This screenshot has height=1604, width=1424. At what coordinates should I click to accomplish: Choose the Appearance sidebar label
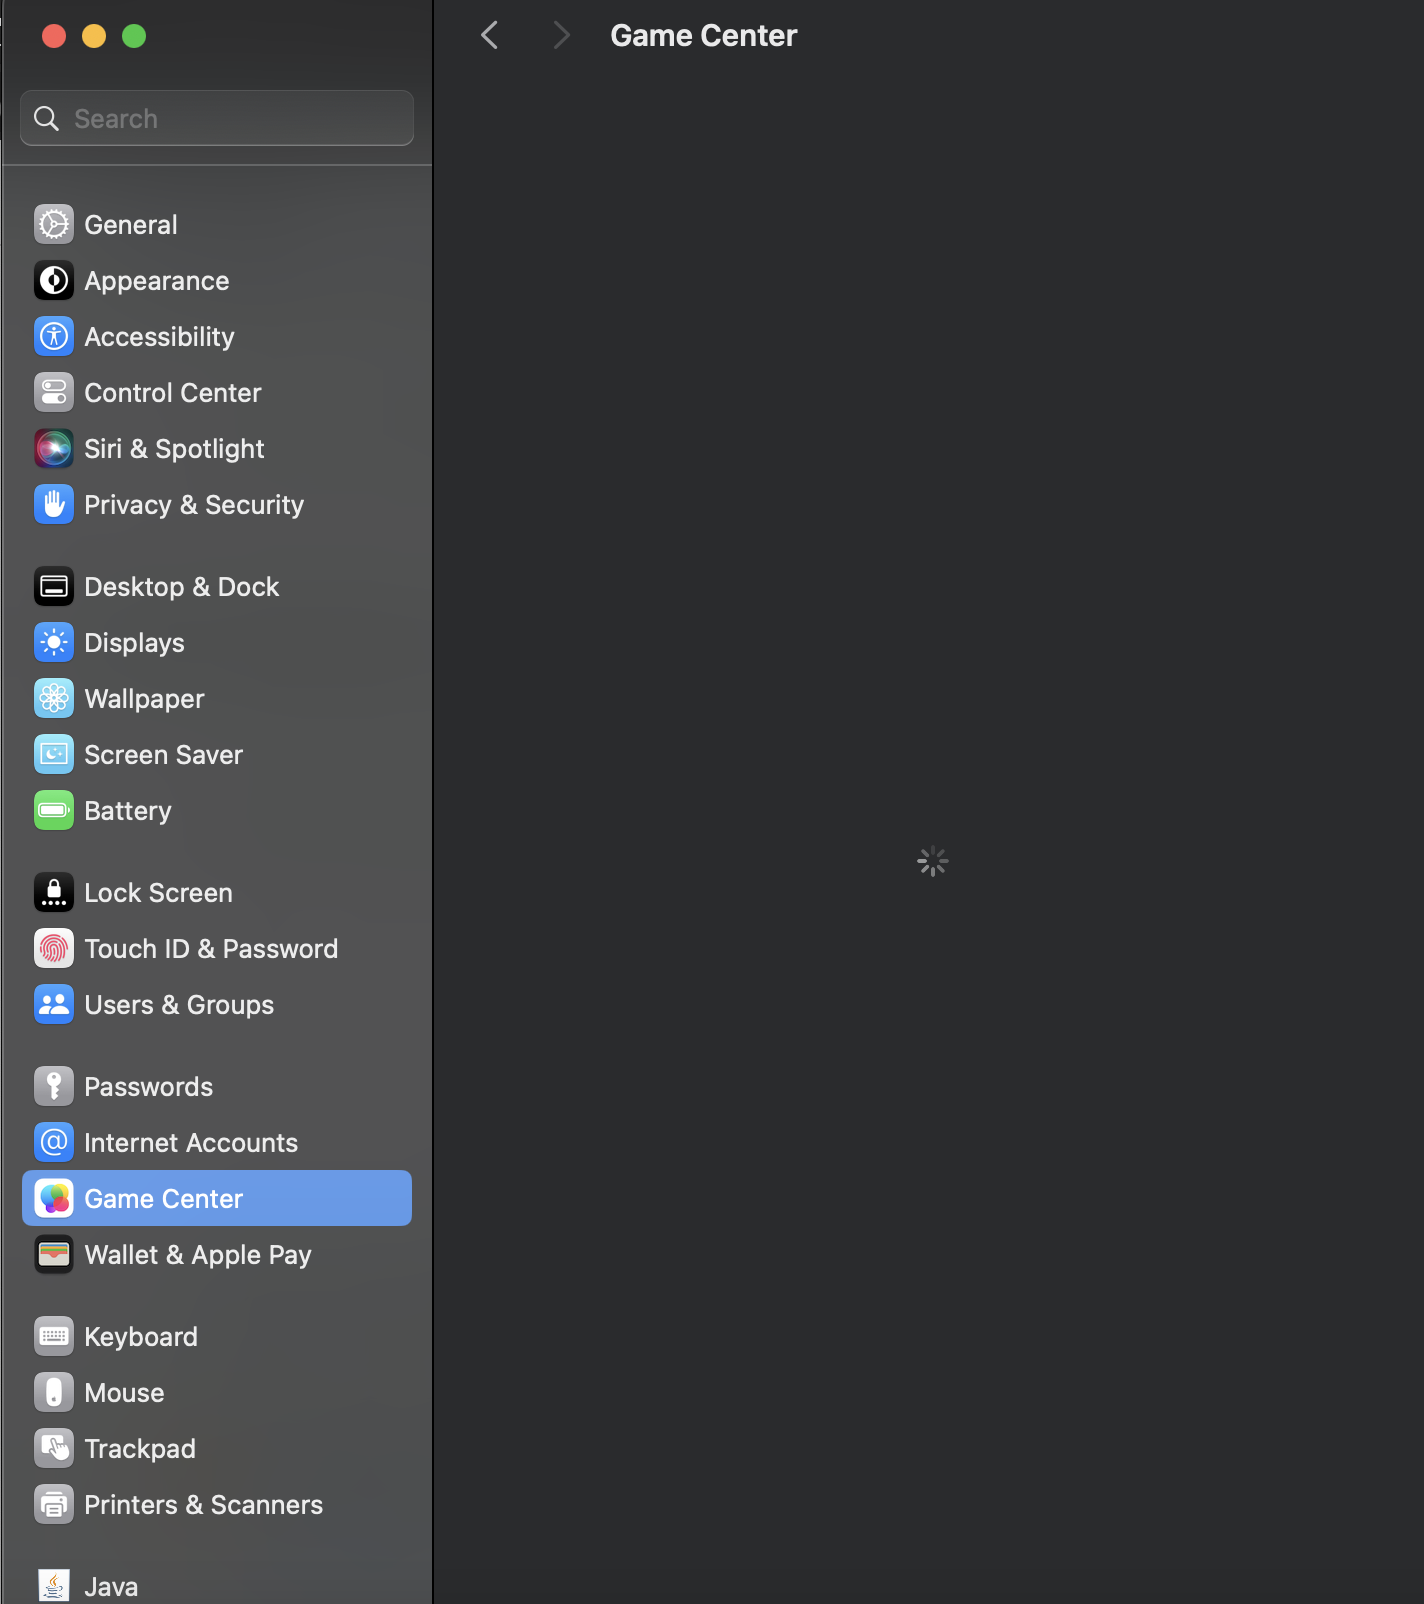[157, 281]
